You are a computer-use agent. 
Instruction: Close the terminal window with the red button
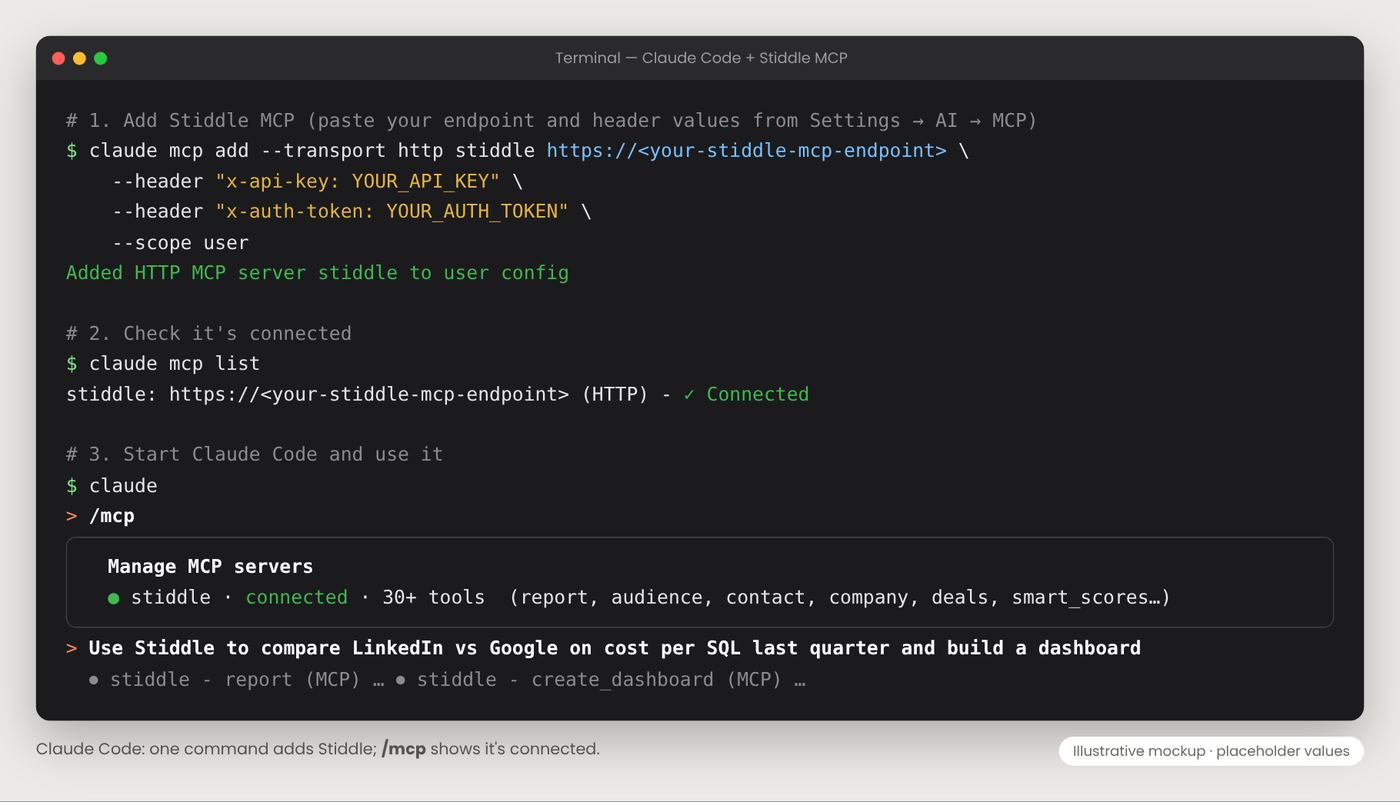click(x=58, y=58)
